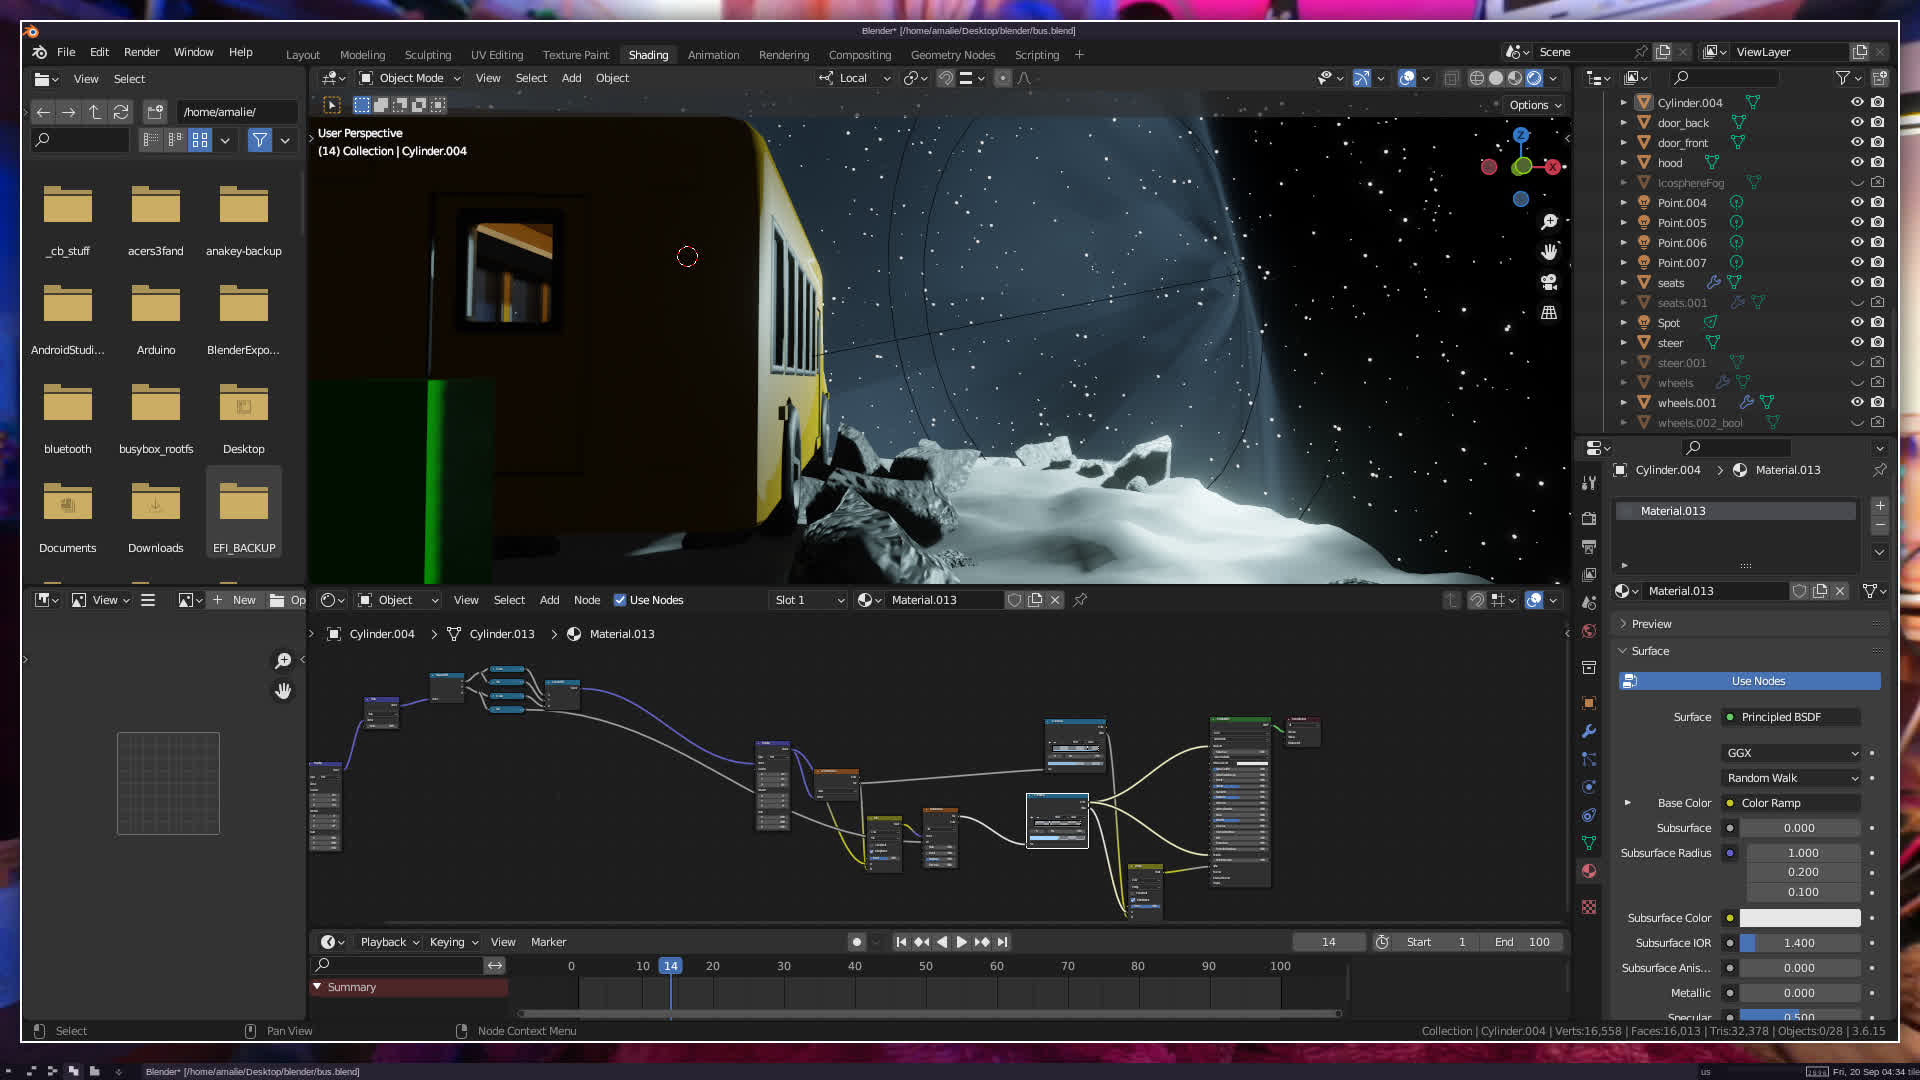Open the Render menu
1920x1080 pixels.
(141, 52)
